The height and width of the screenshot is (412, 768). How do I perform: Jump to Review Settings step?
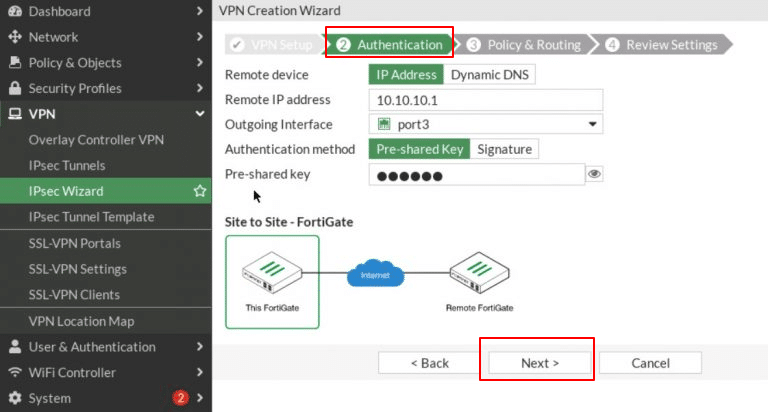coord(664,45)
